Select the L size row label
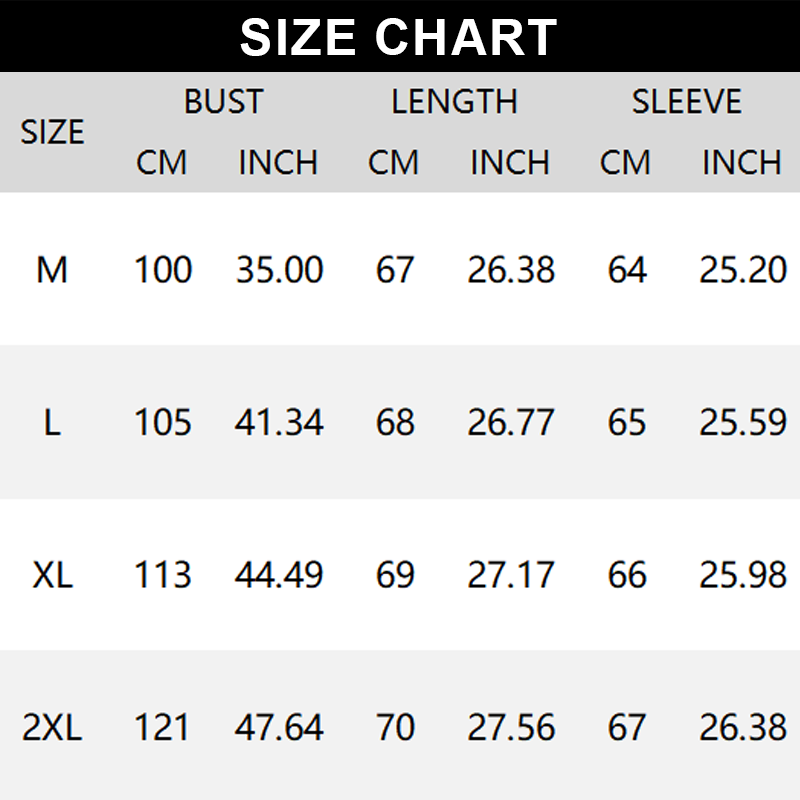This screenshot has width=800, height=800. 52,423
